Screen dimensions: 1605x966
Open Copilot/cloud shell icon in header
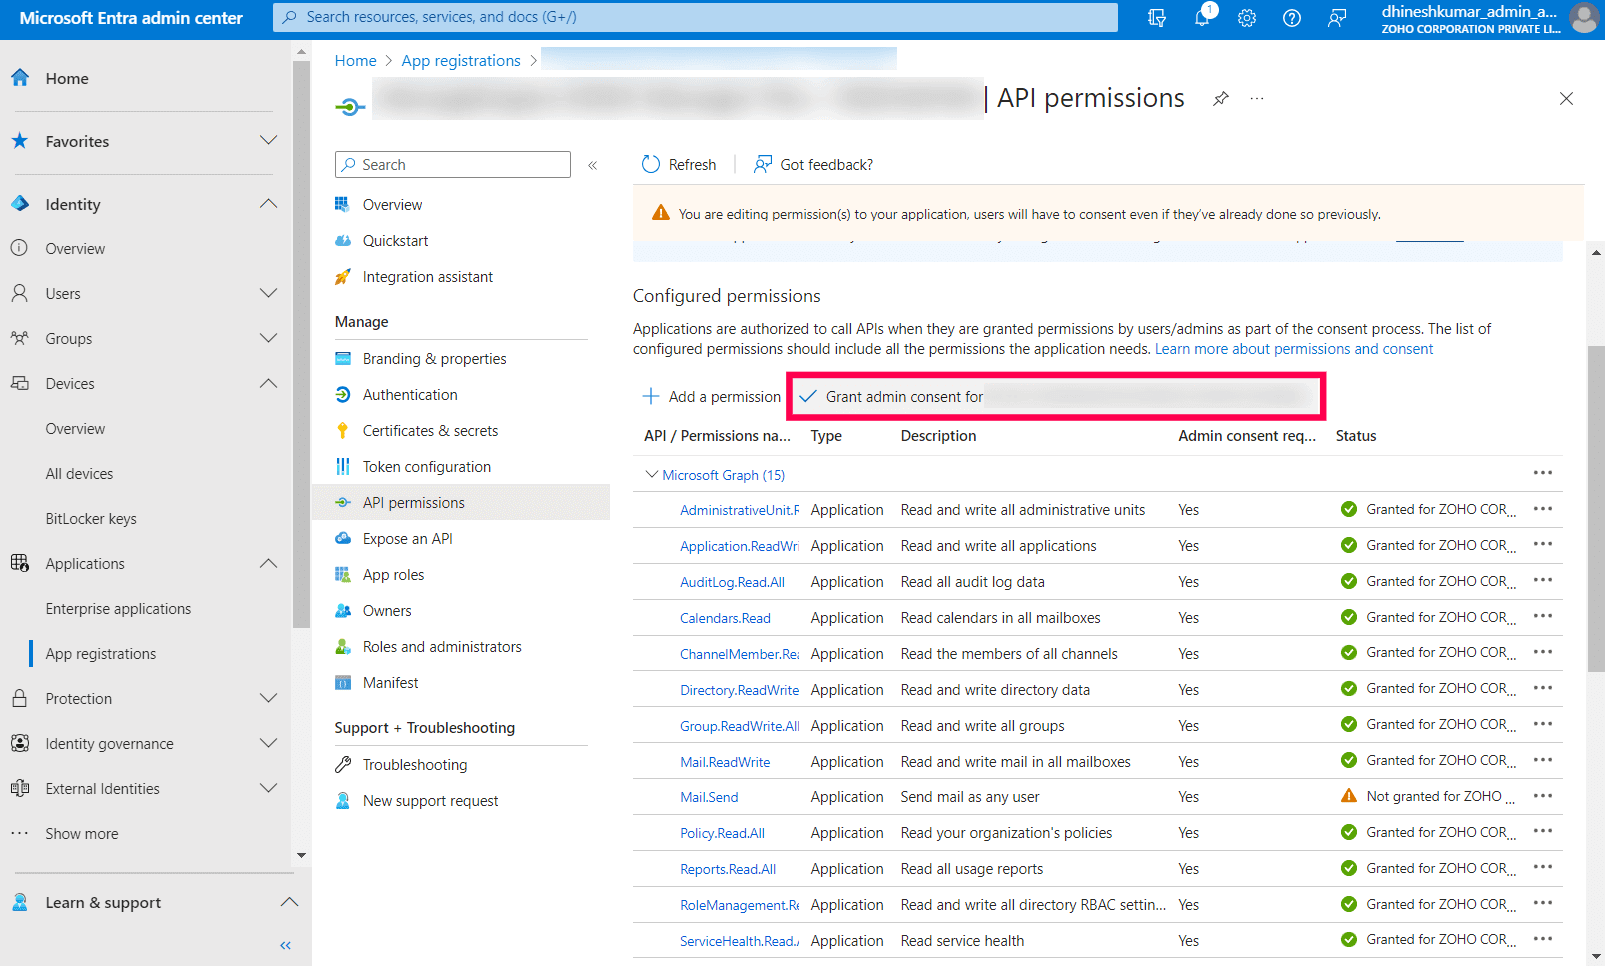pos(1157,18)
